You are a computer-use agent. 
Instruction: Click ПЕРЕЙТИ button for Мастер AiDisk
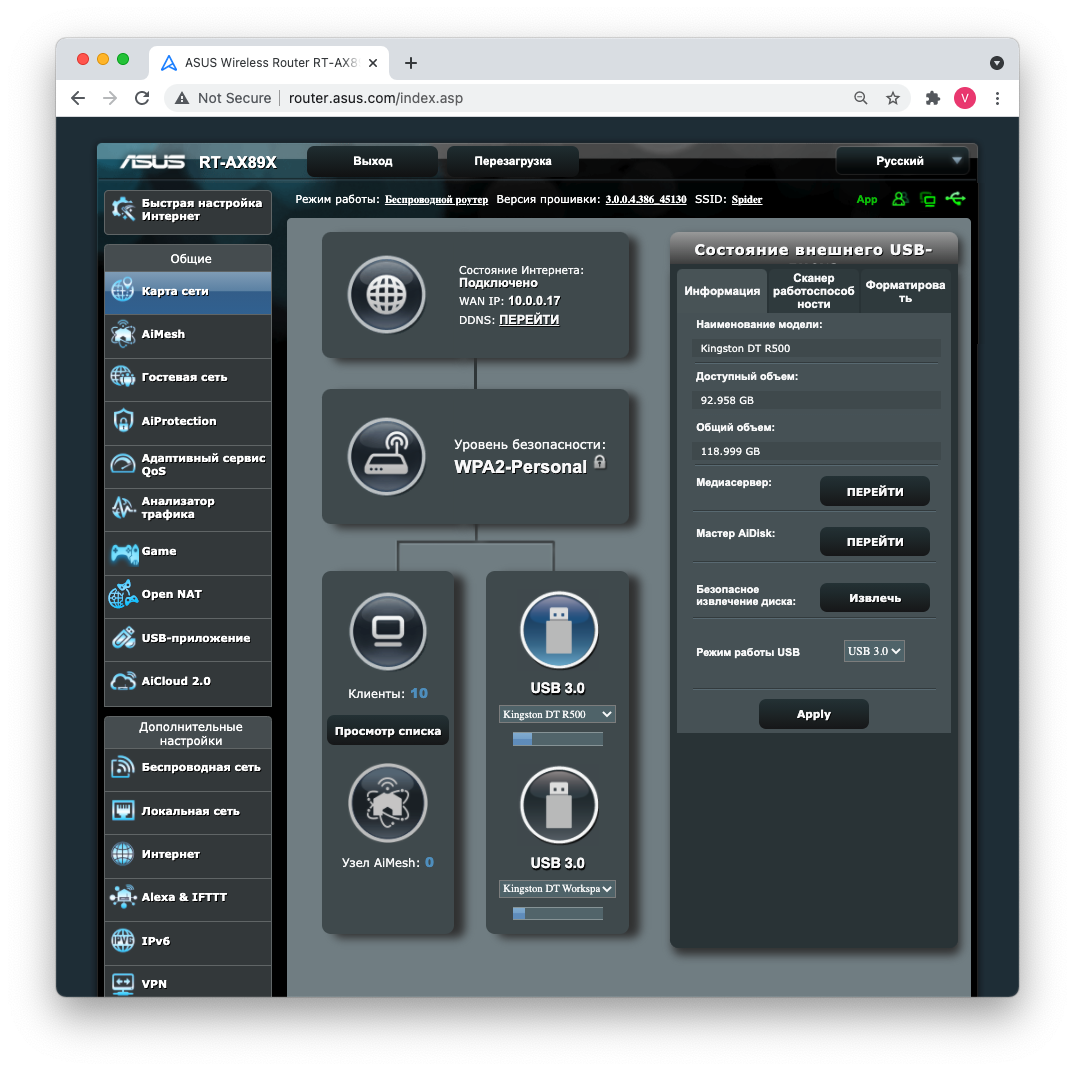coord(875,542)
